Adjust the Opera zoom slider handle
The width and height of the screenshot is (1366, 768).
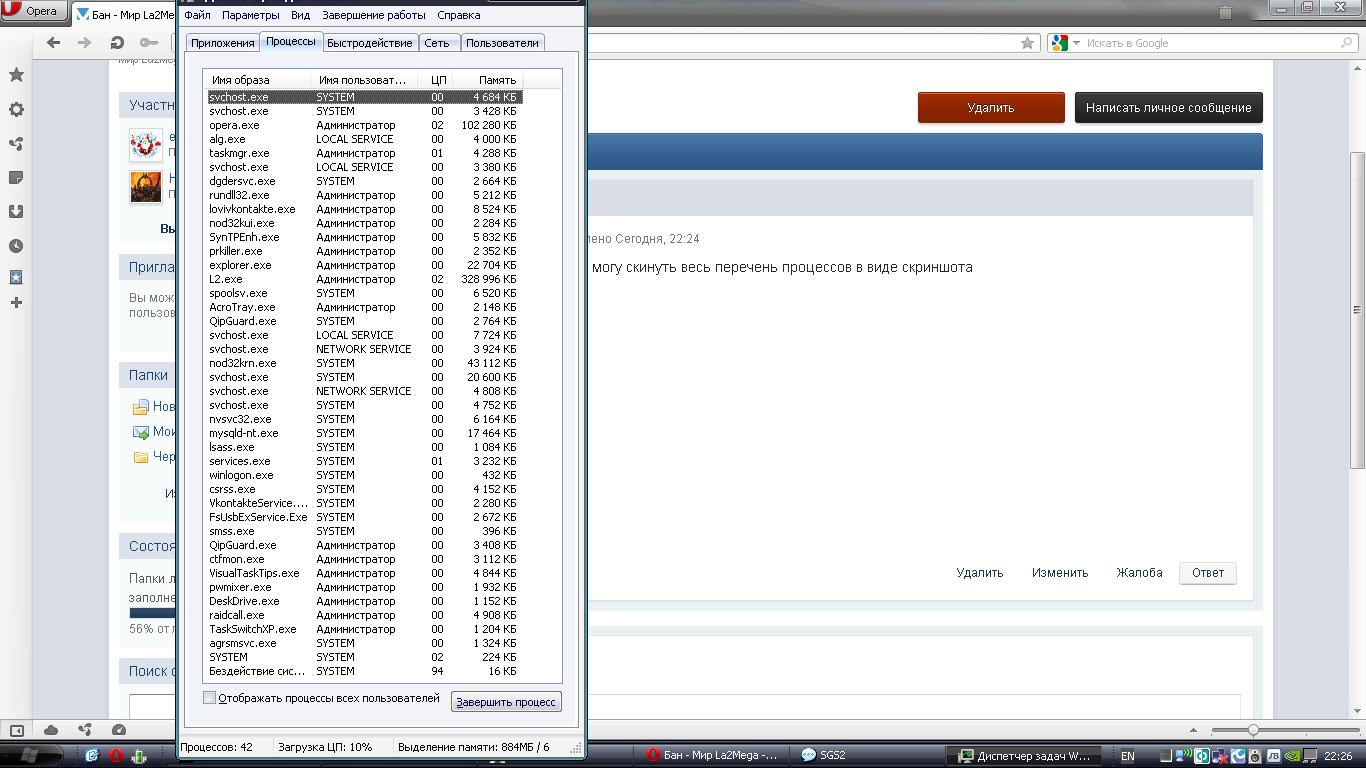pos(1253,730)
